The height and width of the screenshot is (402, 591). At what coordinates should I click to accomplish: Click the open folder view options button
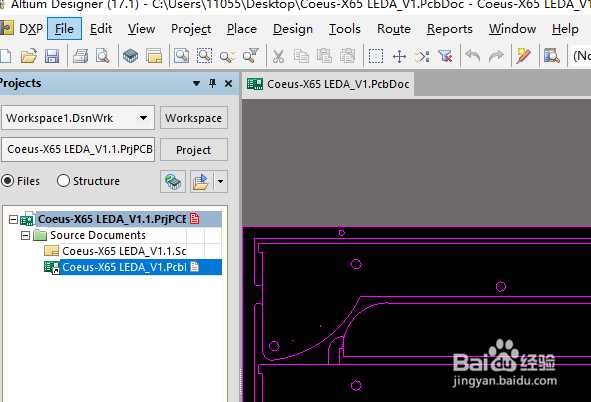[x=201, y=182]
